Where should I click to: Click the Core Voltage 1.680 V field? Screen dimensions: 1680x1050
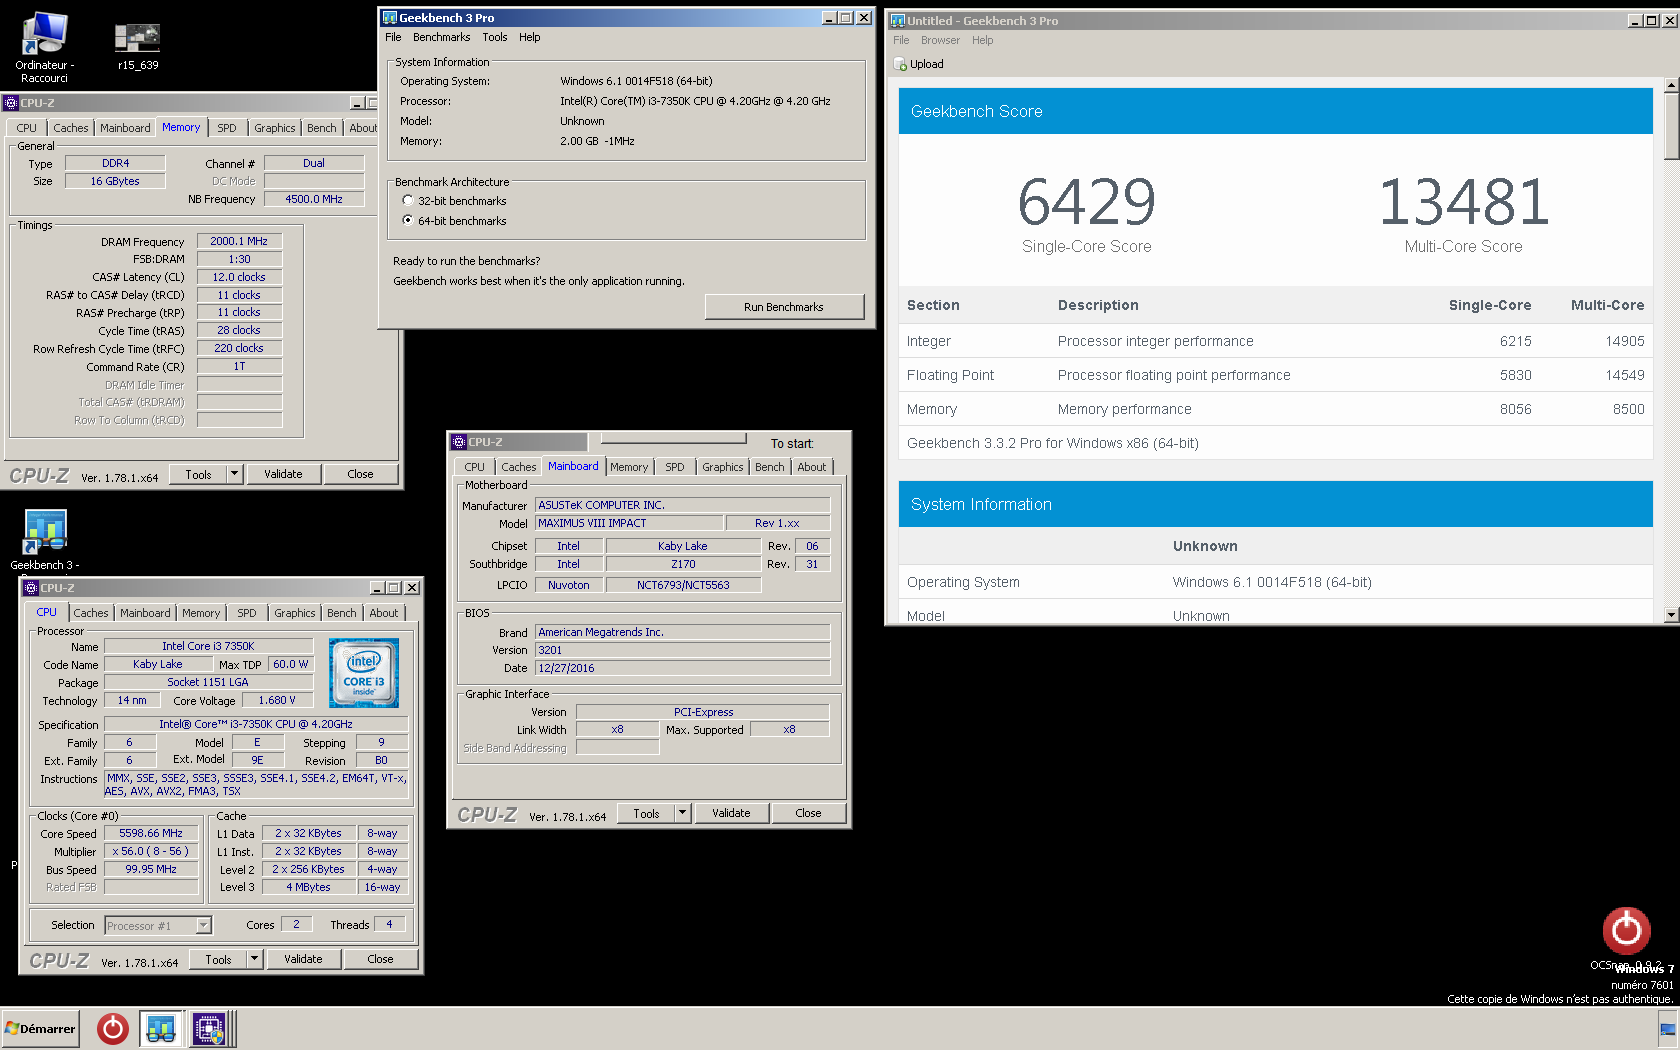pos(277,700)
